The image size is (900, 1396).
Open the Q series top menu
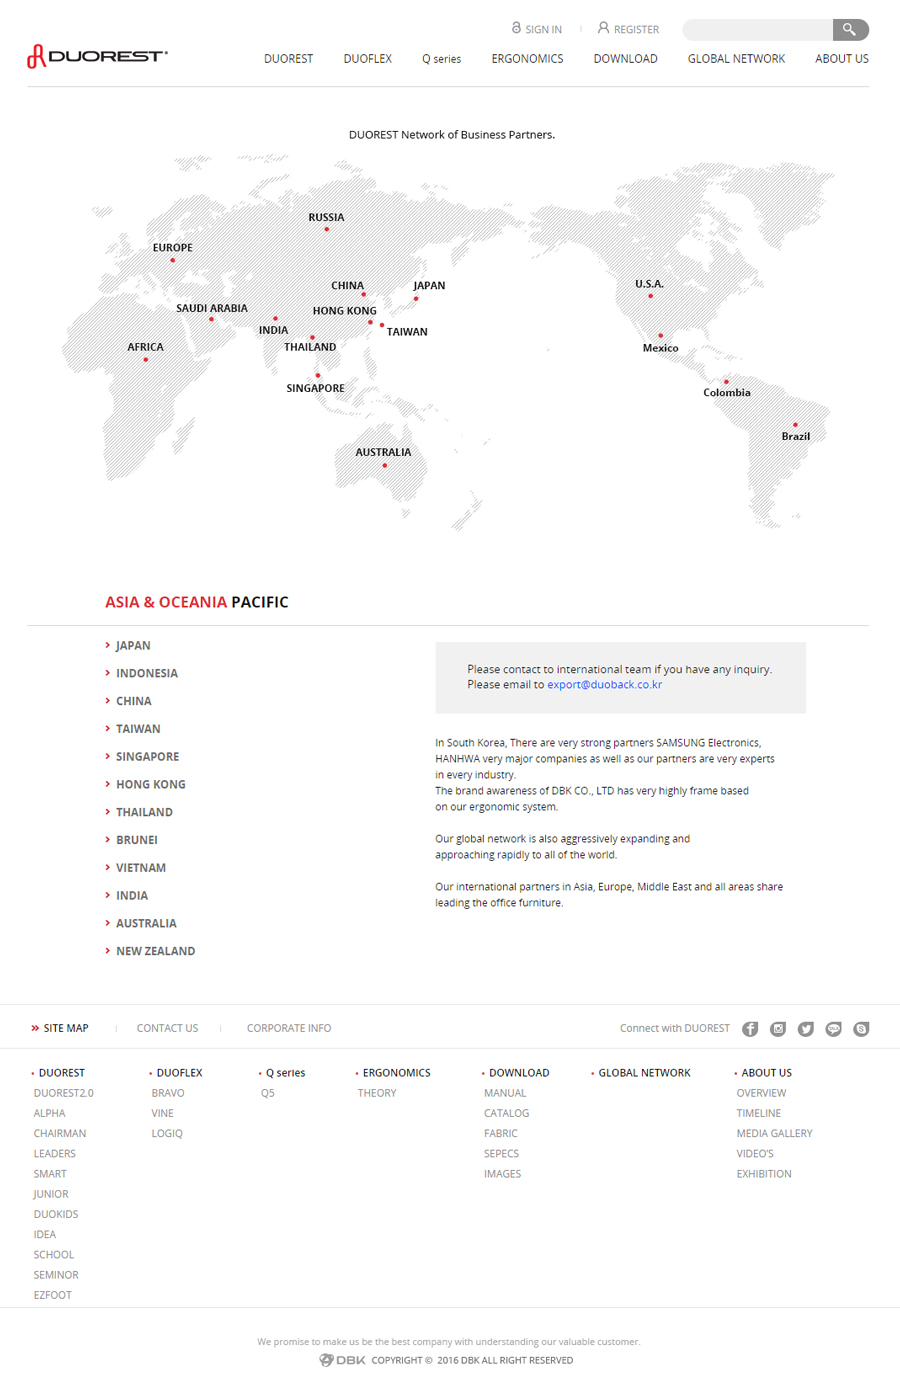441,59
